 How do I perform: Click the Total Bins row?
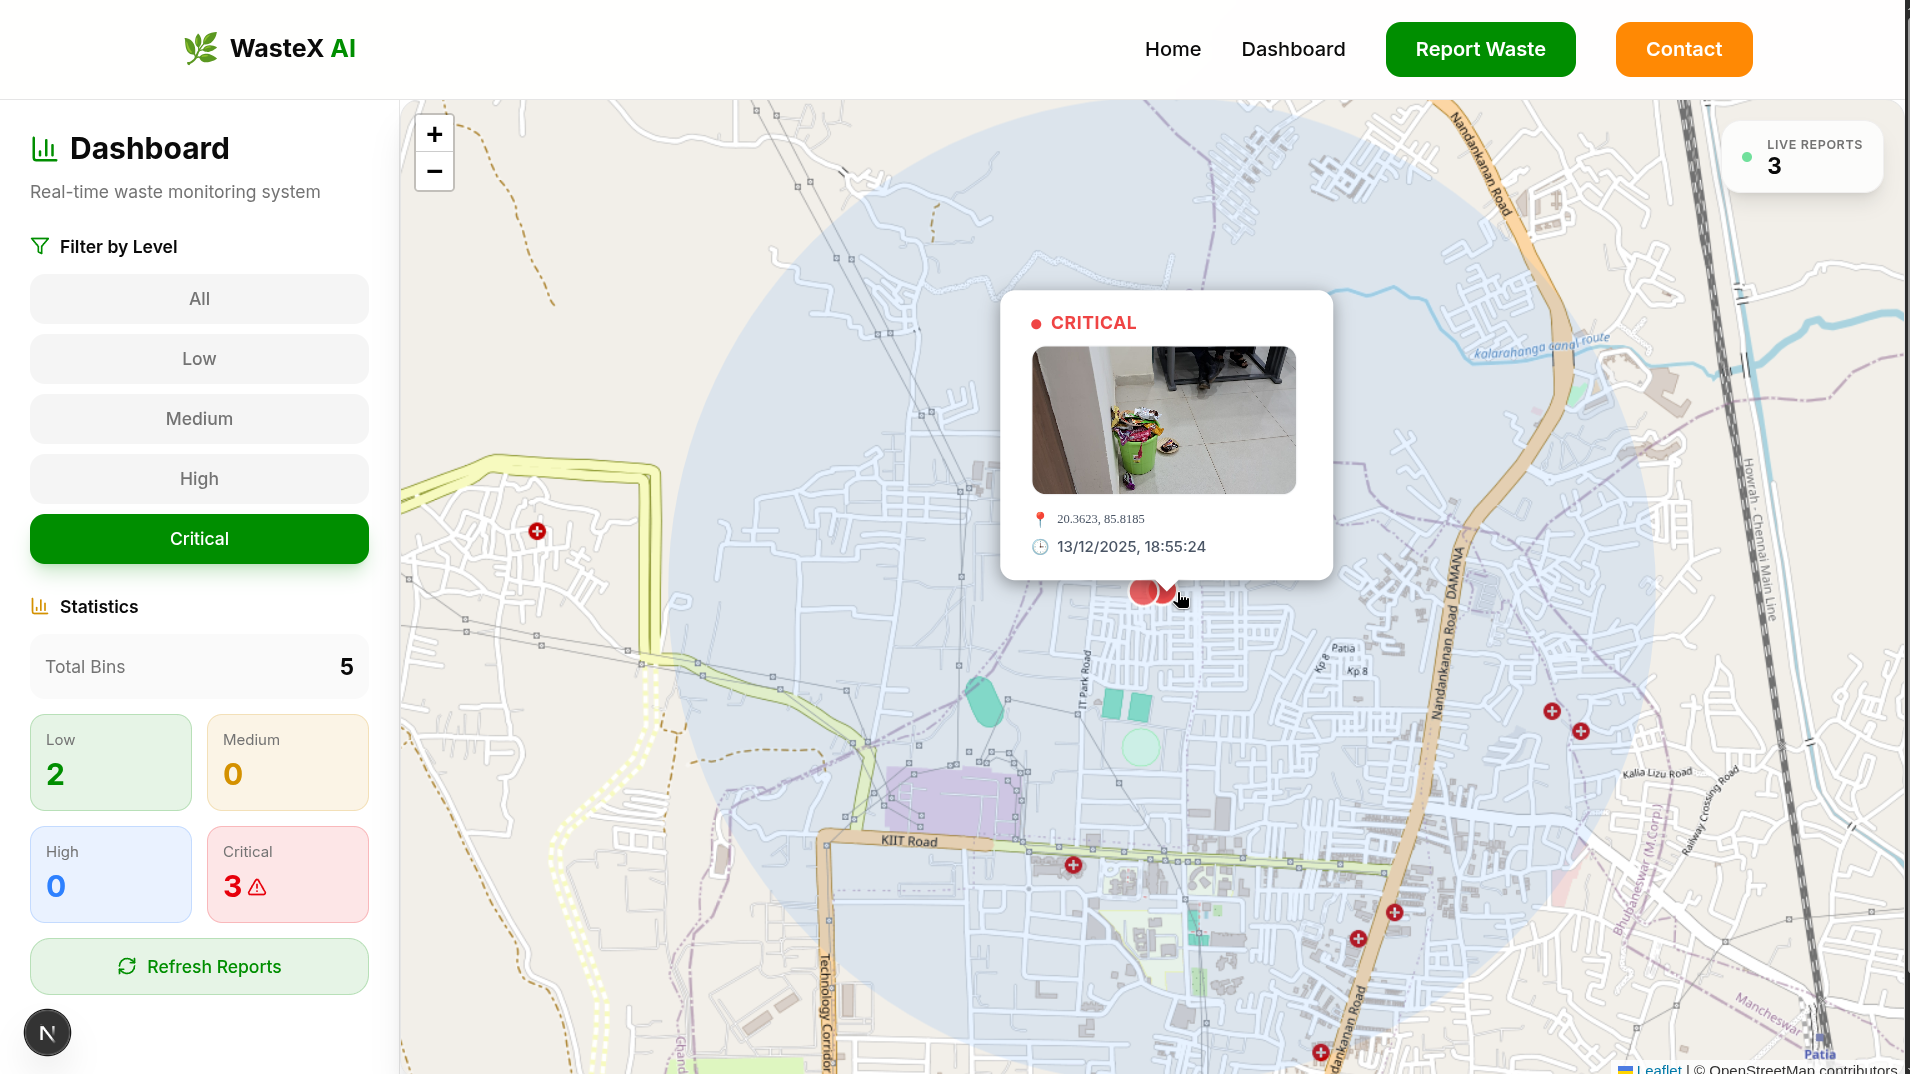coord(199,666)
